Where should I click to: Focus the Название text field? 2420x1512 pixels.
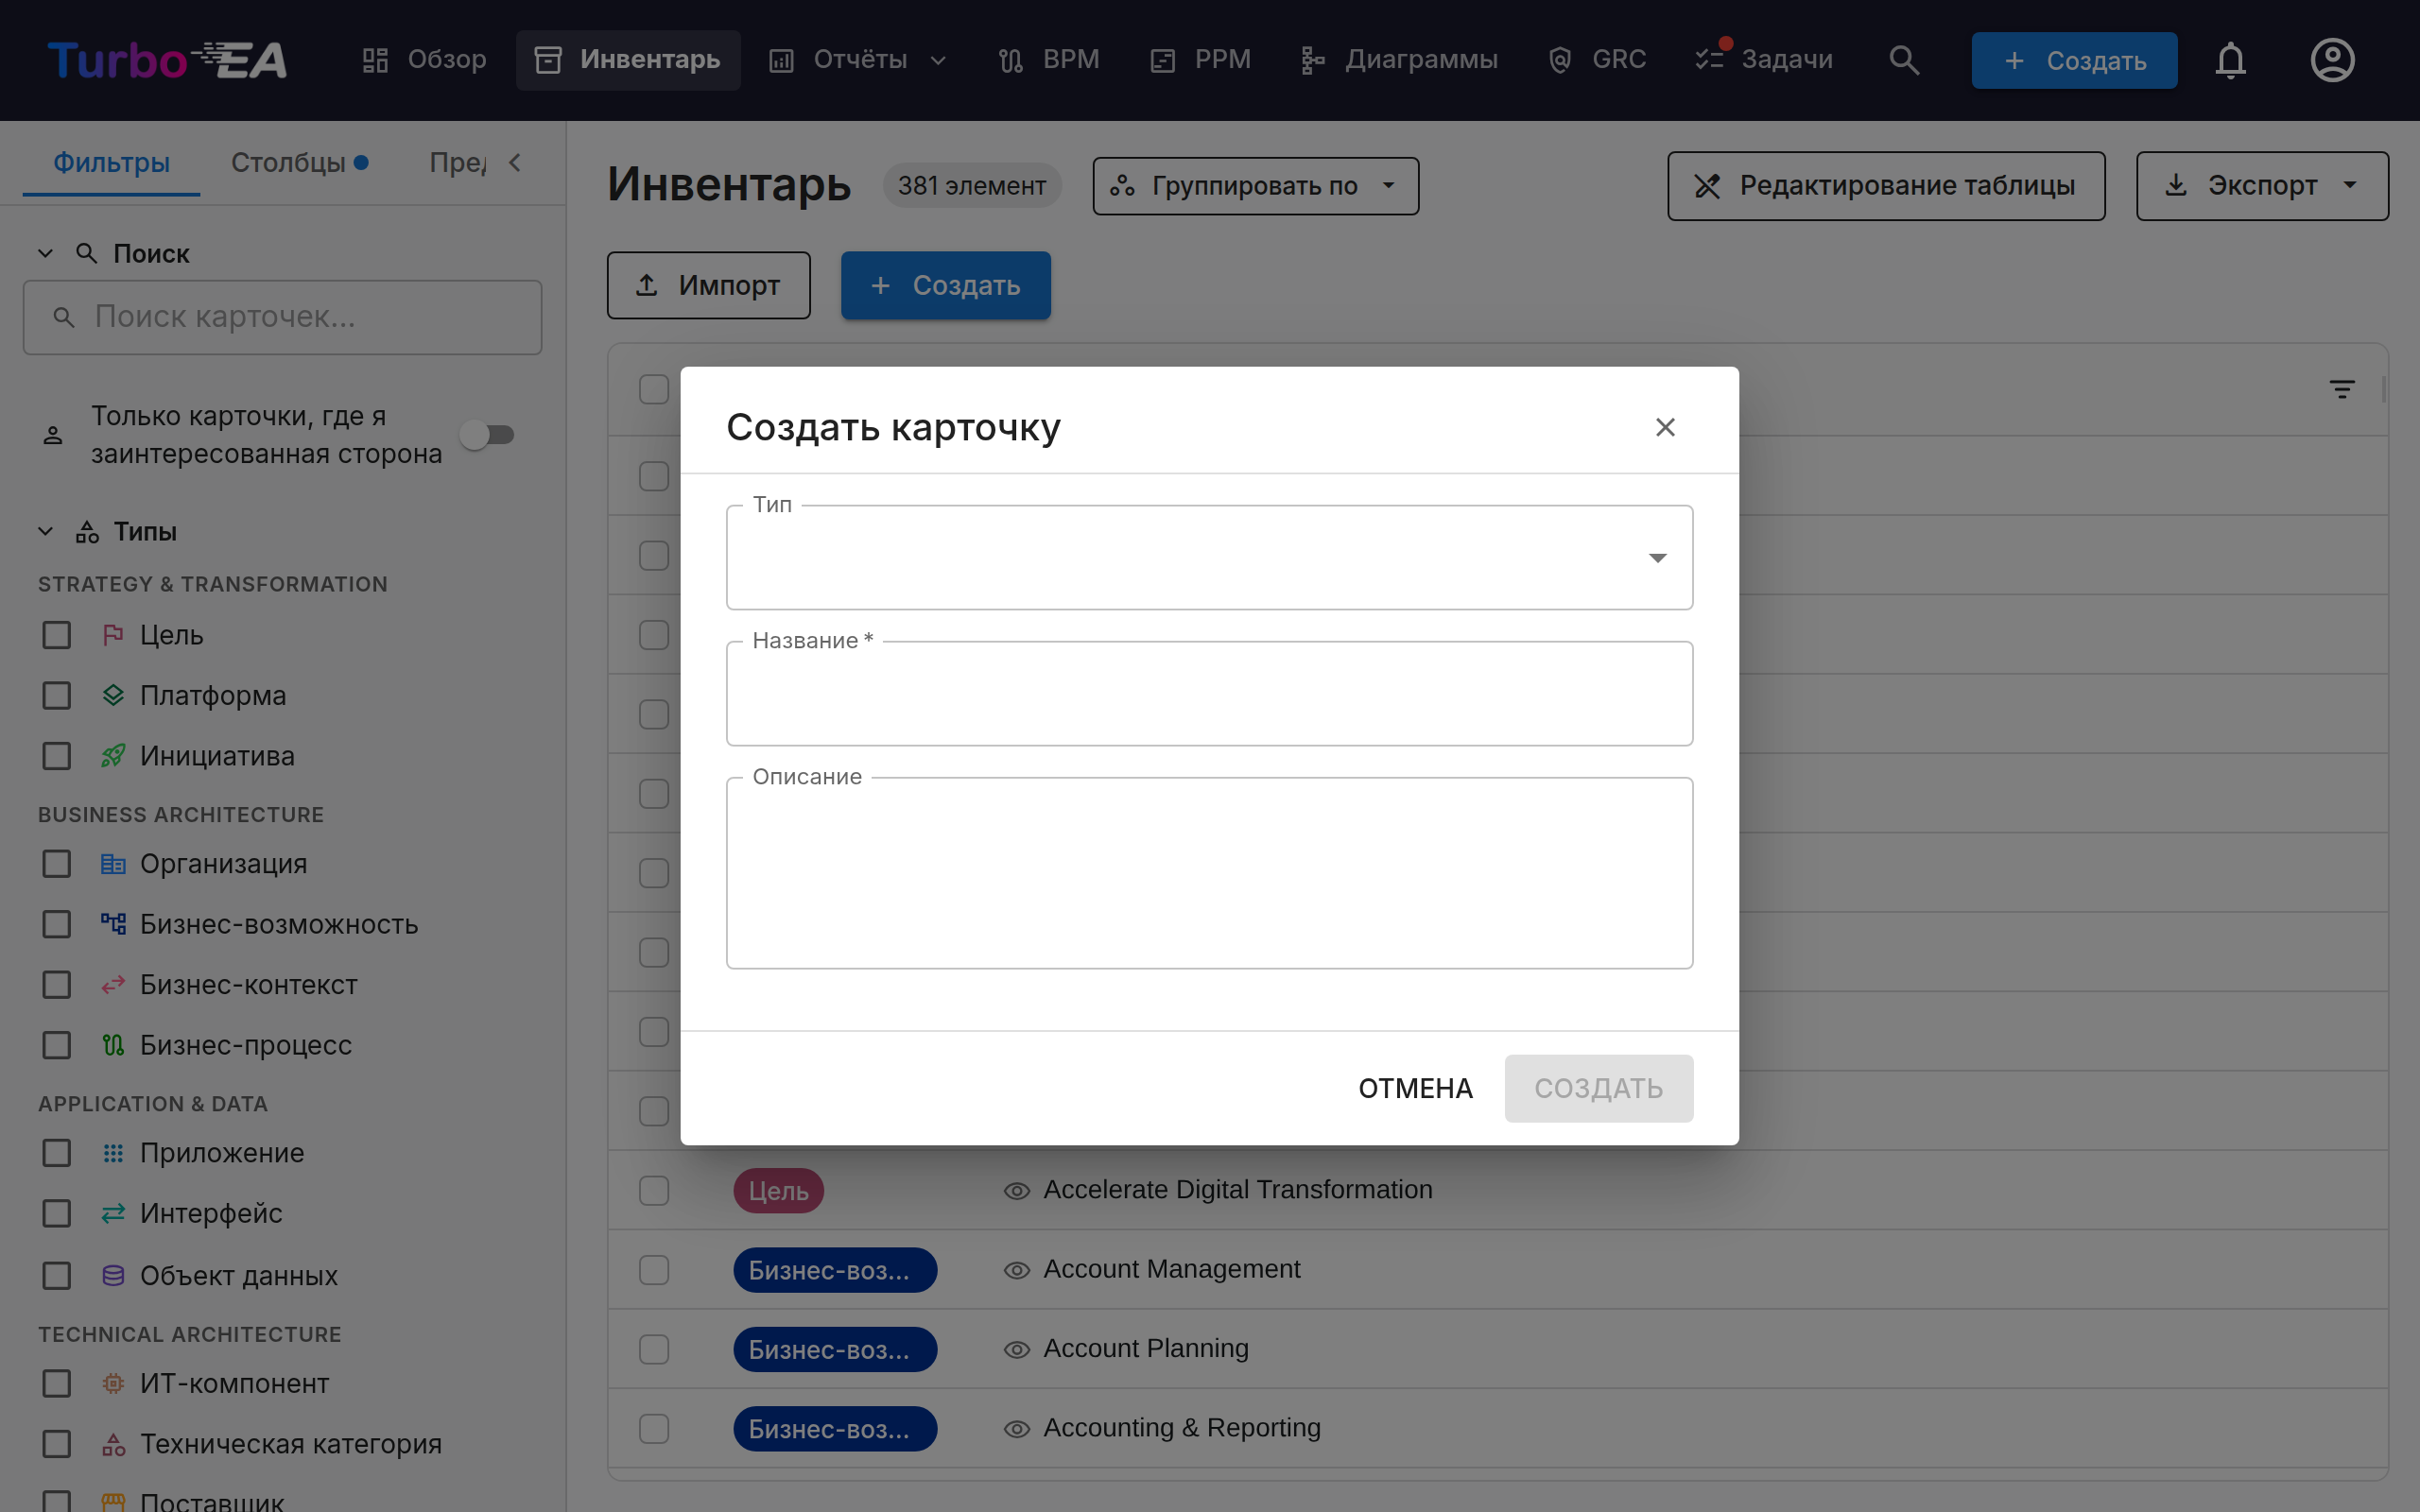click(1209, 693)
